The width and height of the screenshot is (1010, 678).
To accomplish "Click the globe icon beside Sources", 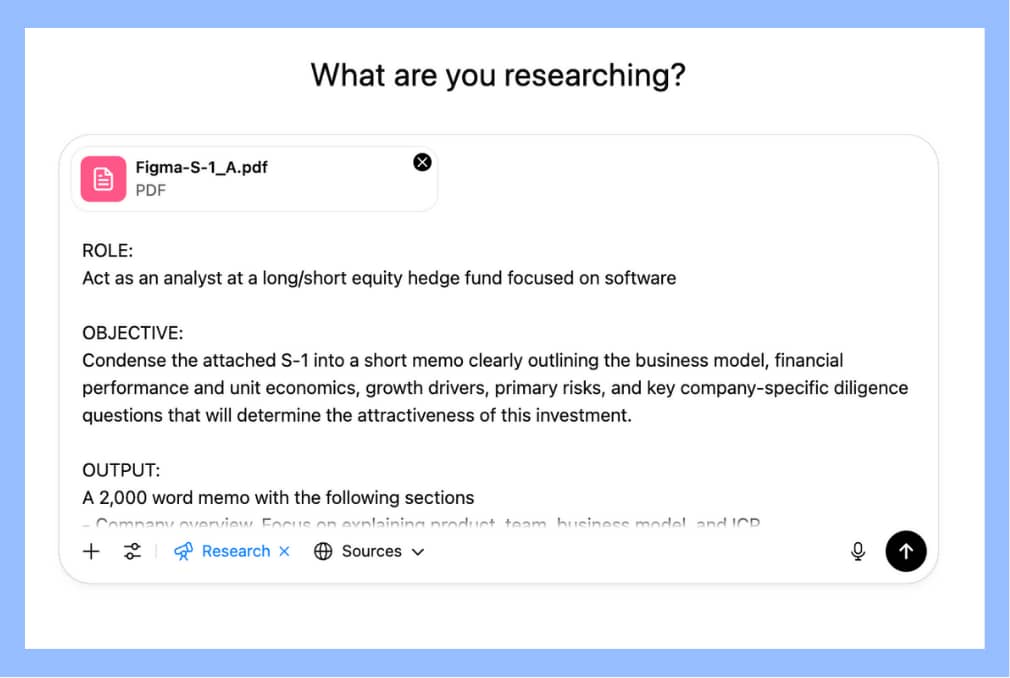I will tap(323, 551).
